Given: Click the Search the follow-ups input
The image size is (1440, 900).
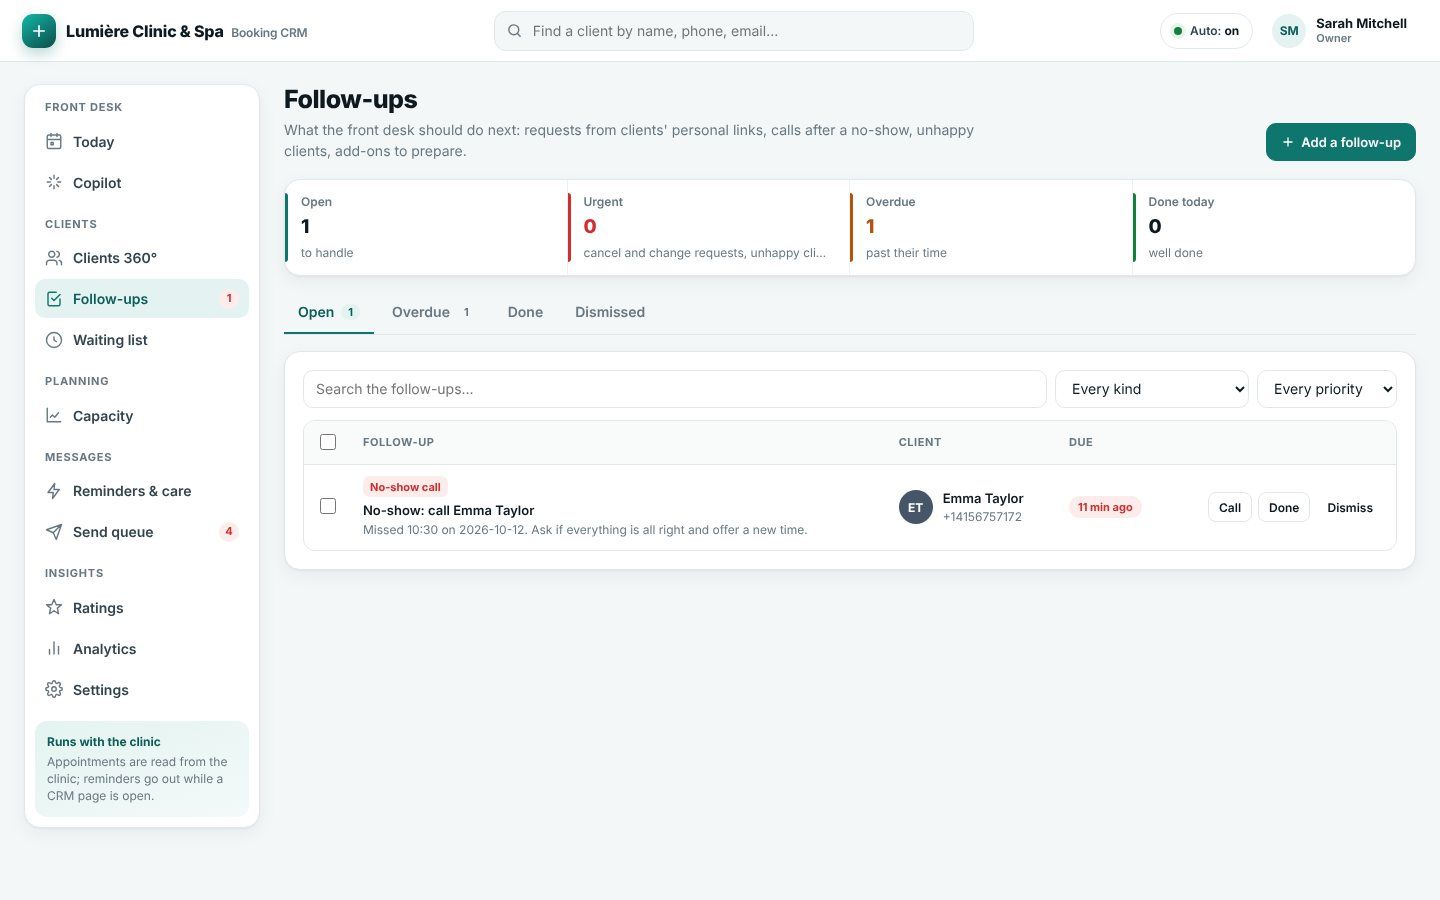Looking at the screenshot, I should pyautogui.click(x=675, y=389).
